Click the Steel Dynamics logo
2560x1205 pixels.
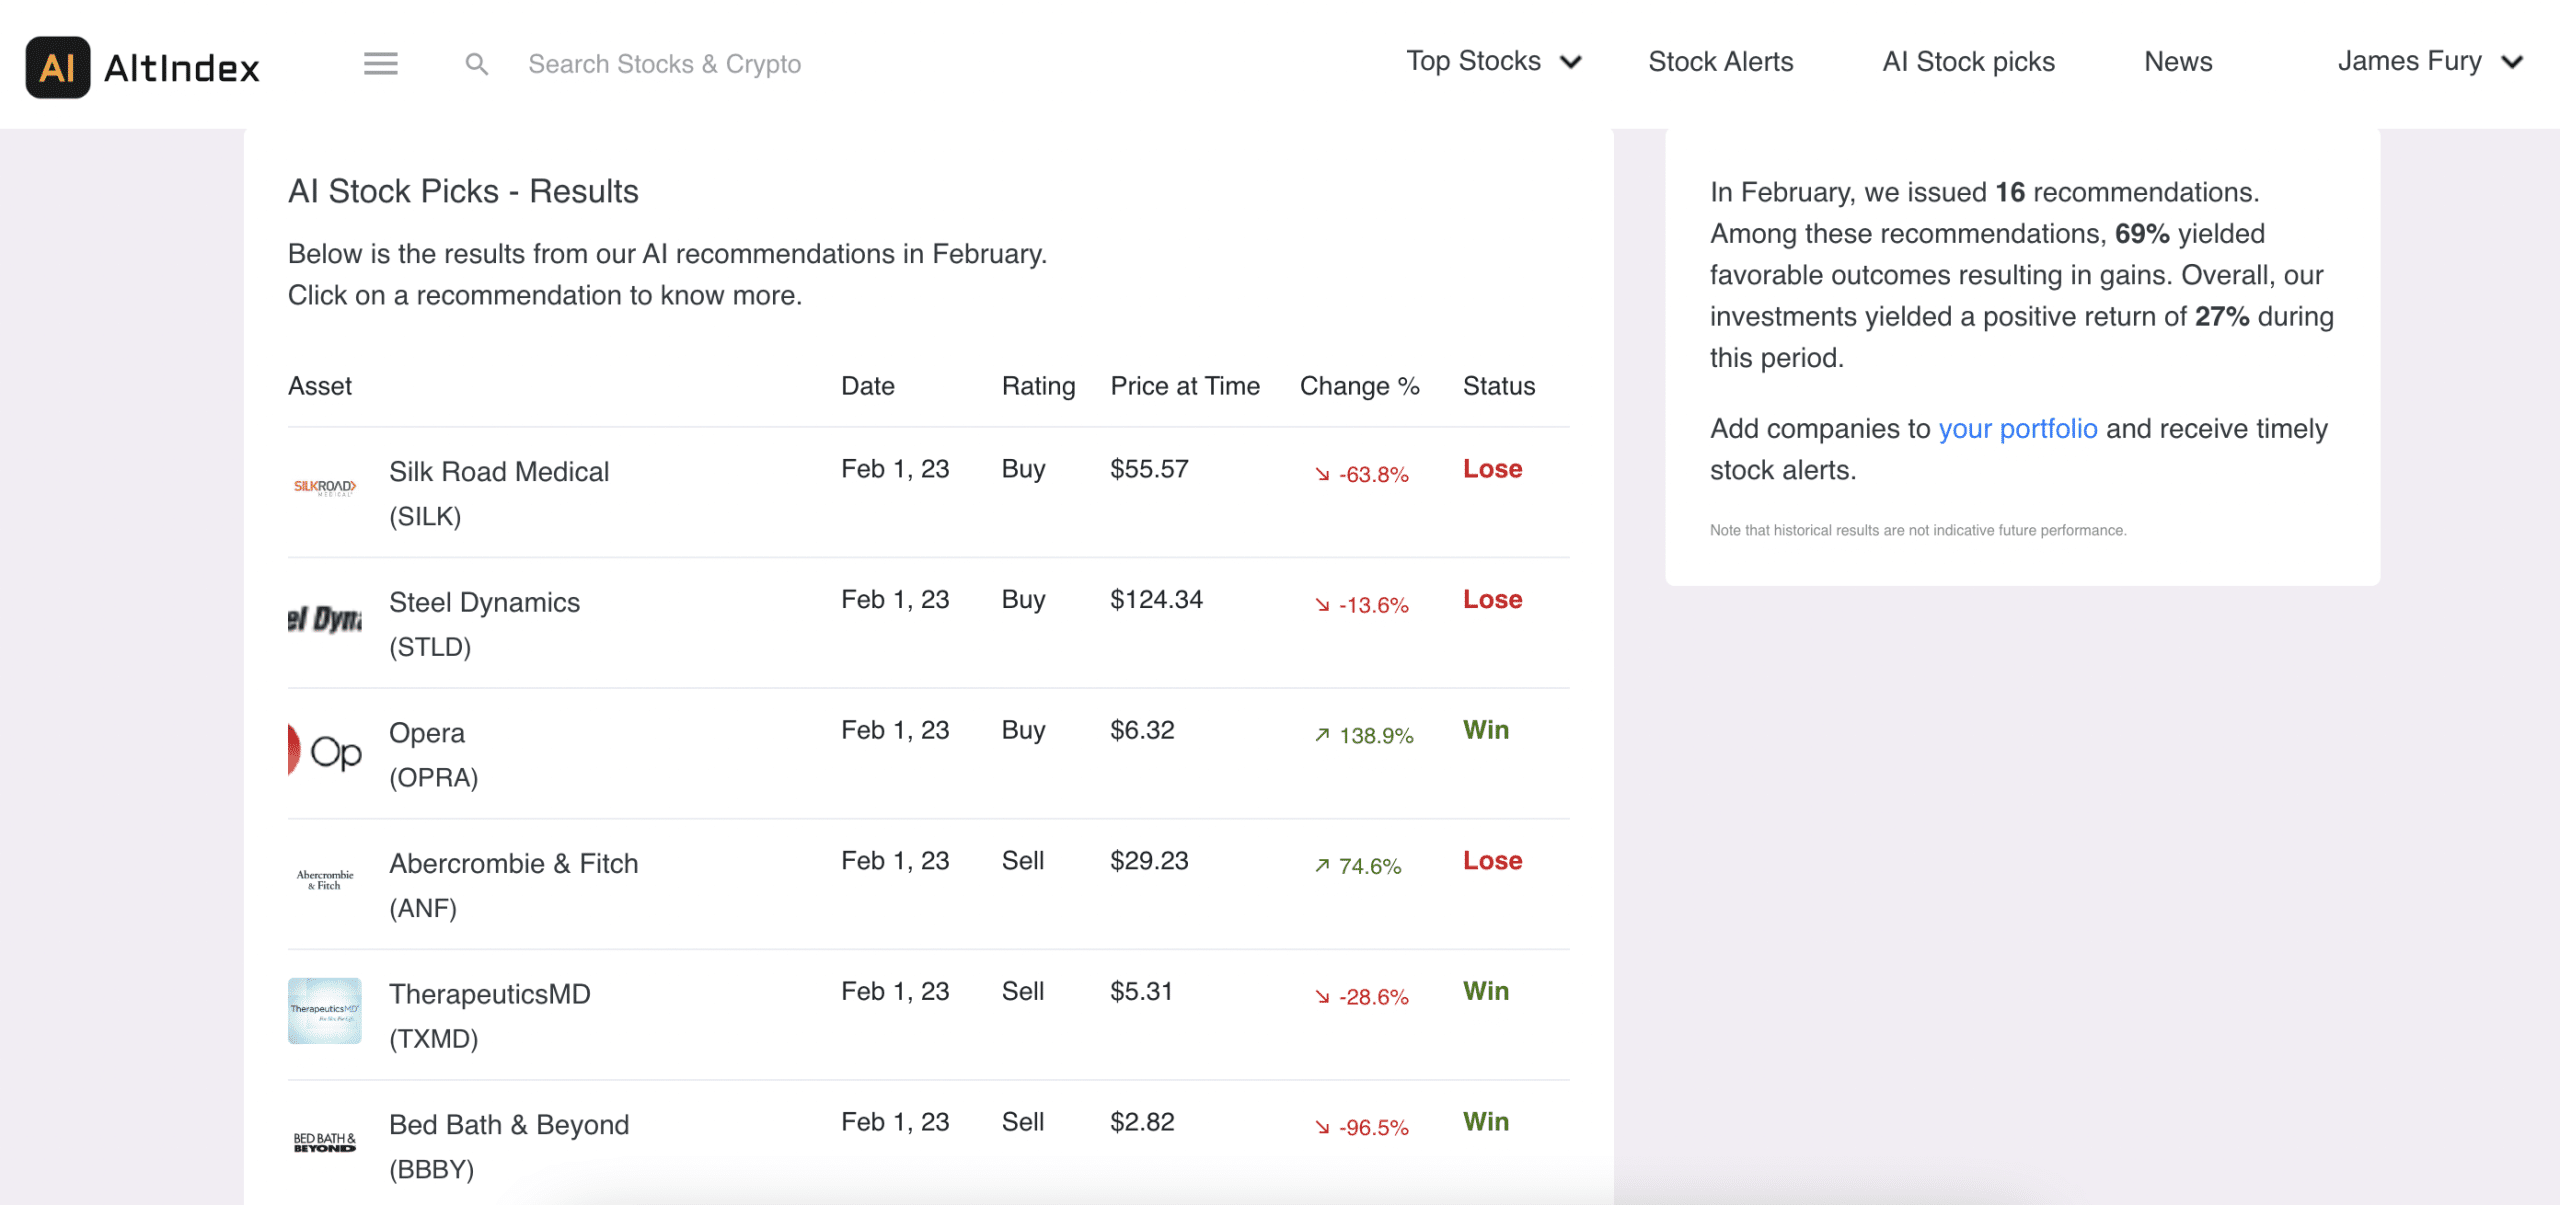click(325, 619)
